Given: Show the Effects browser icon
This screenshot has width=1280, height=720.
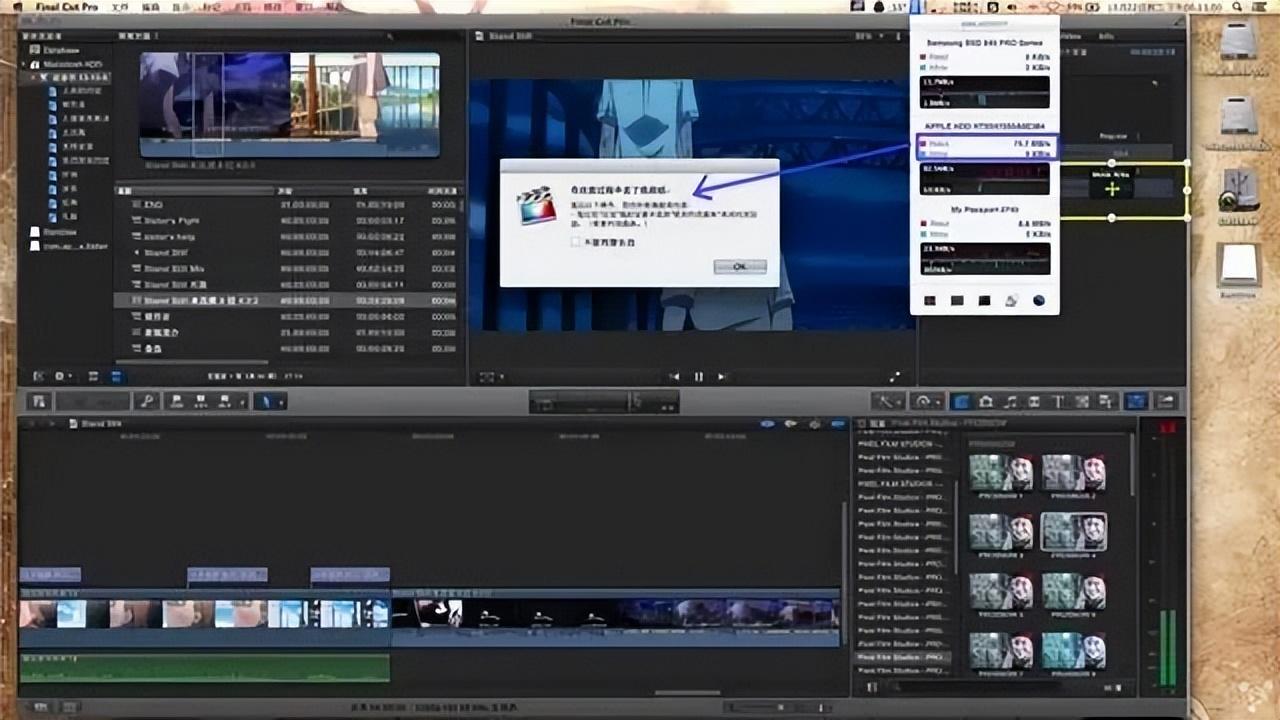Looking at the screenshot, I should click(x=960, y=402).
